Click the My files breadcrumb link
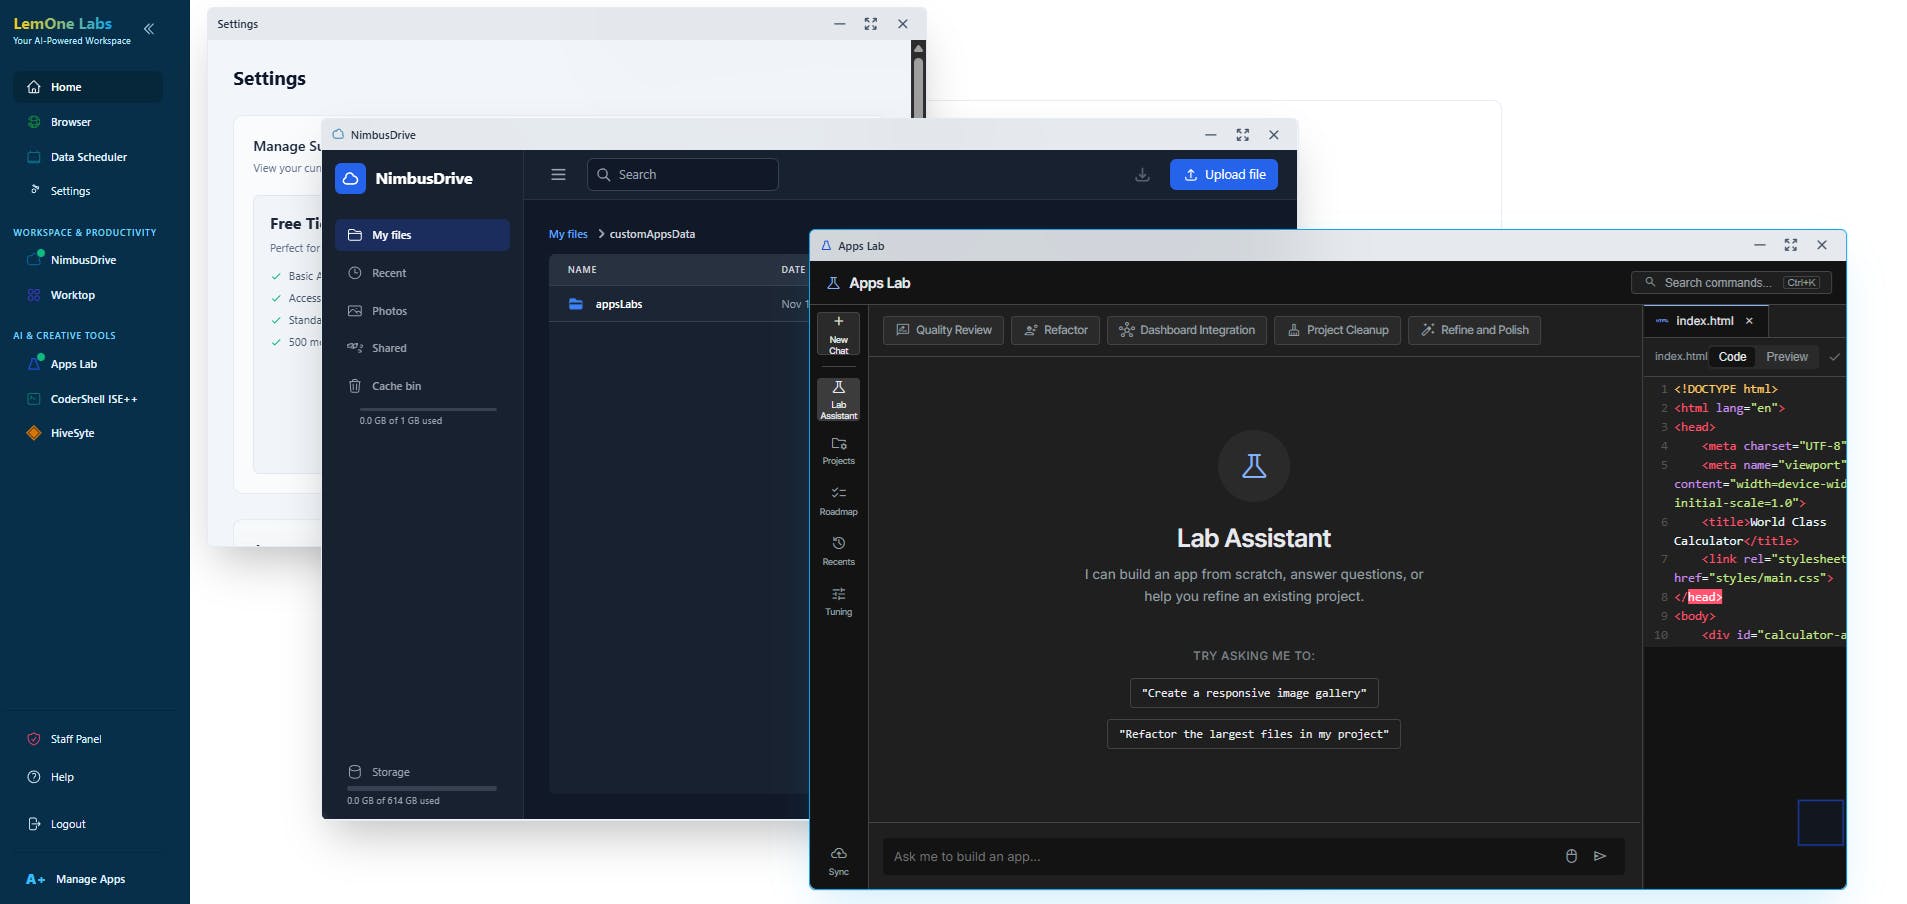 (568, 234)
